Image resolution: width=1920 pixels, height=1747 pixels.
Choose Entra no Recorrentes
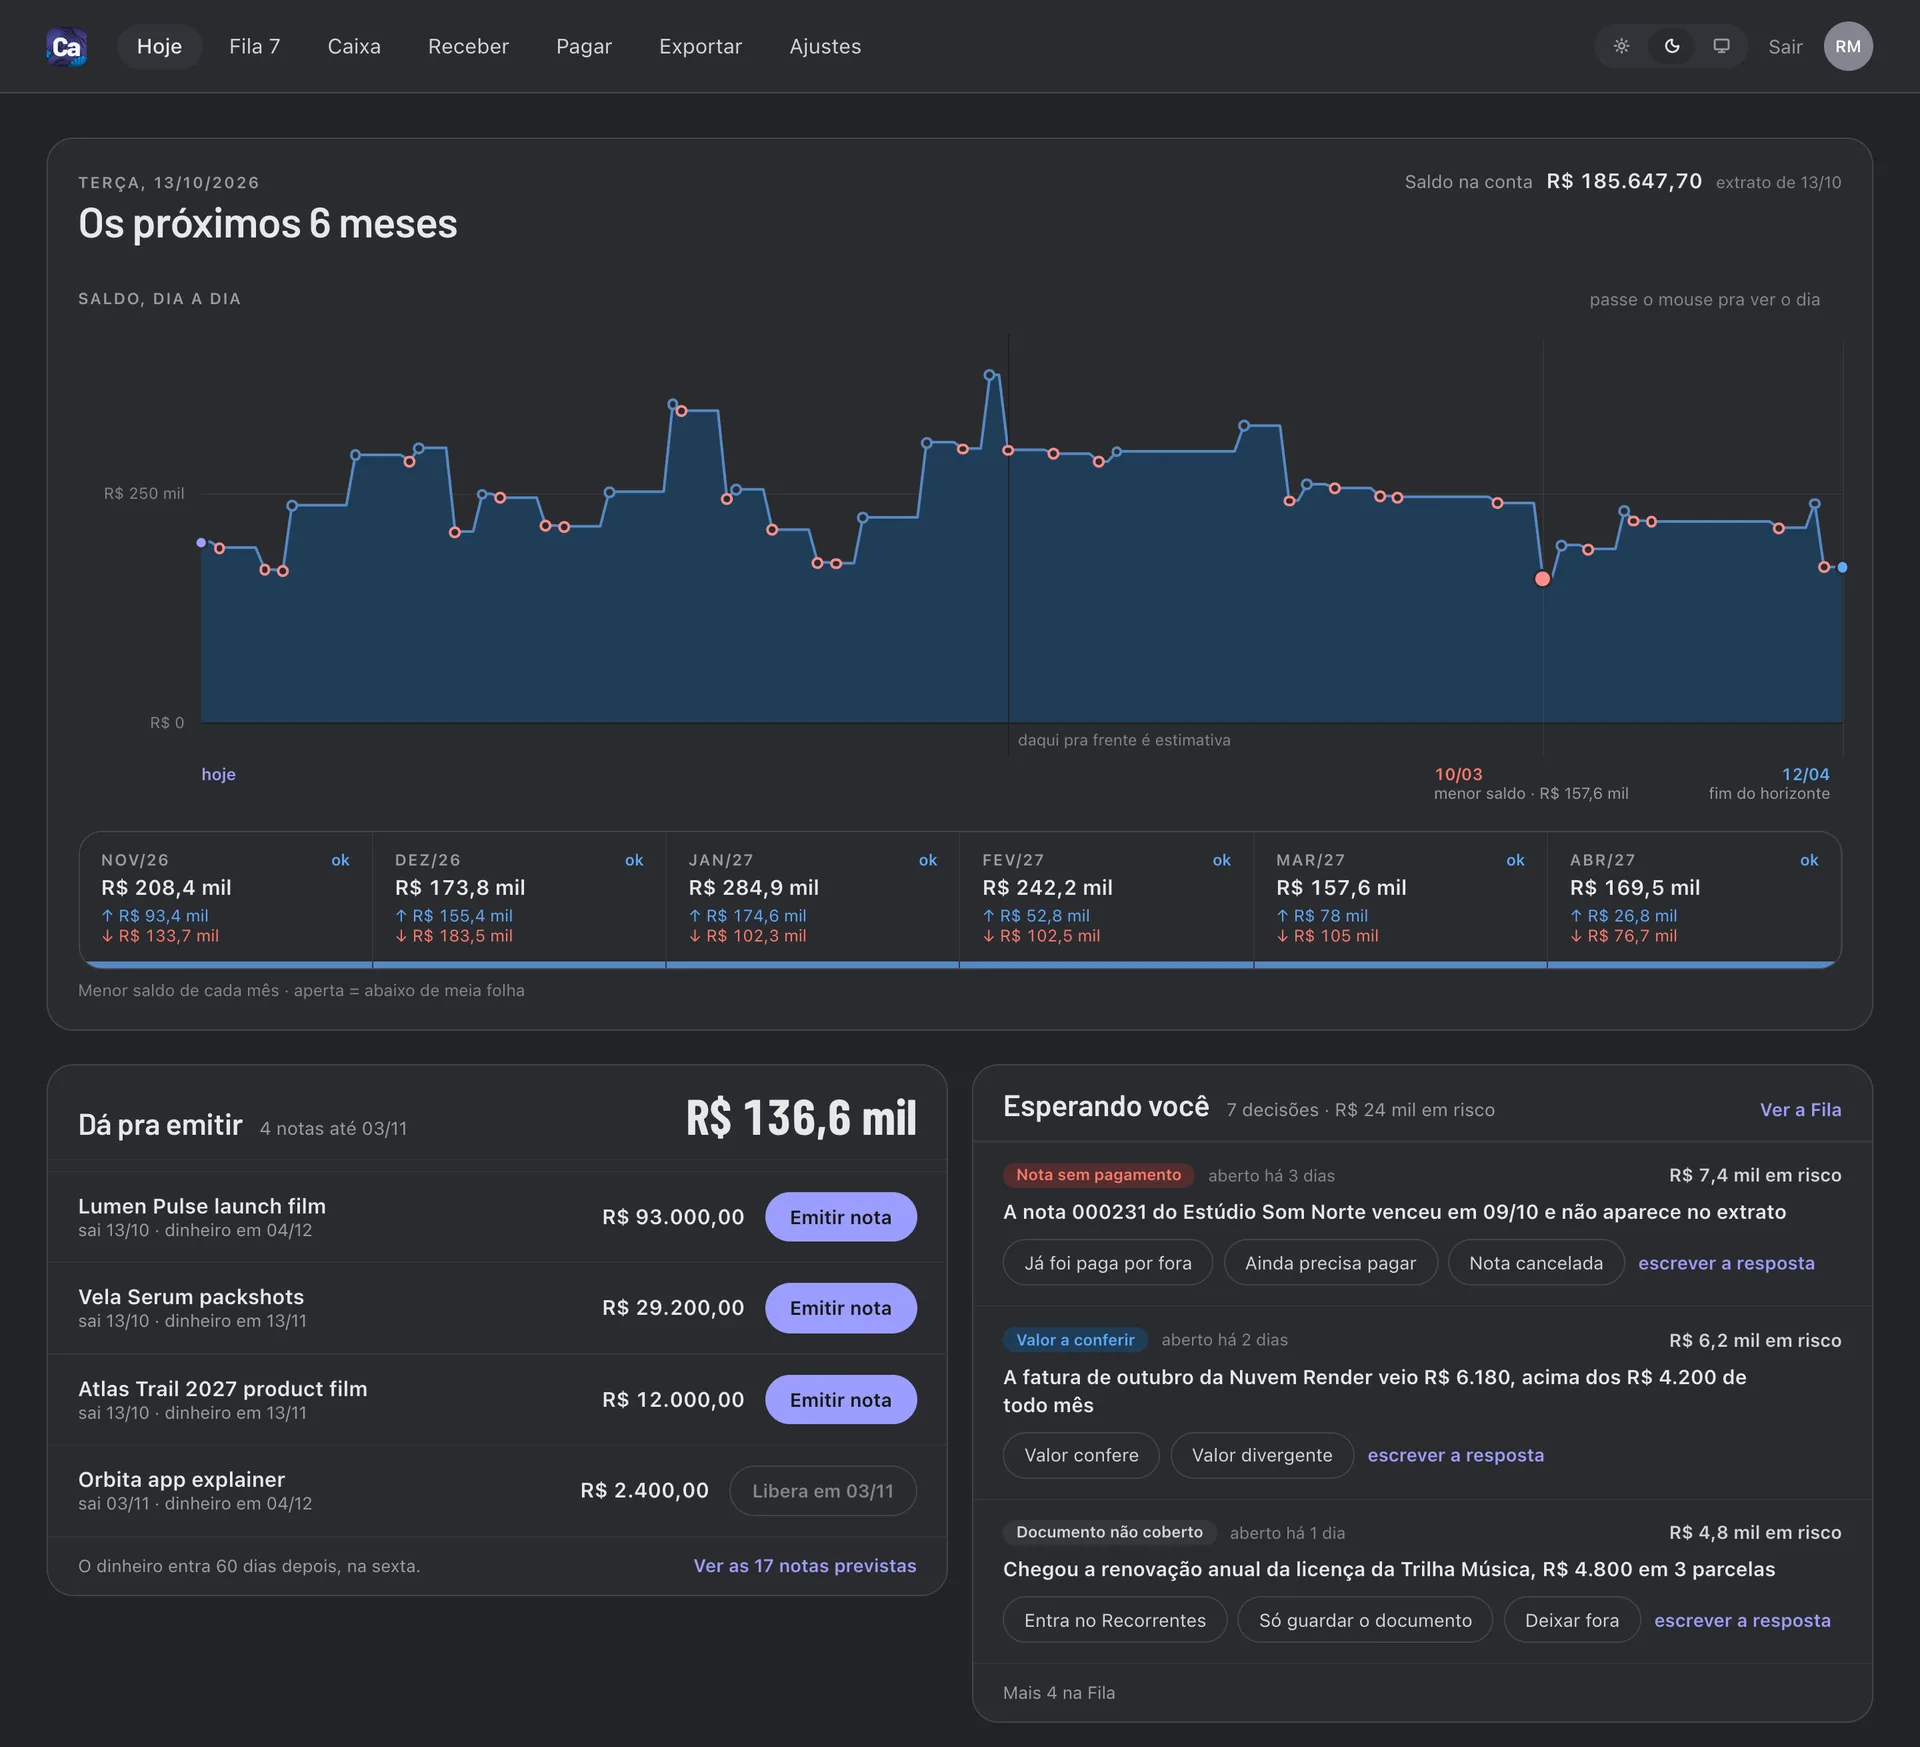(x=1114, y=1621)
